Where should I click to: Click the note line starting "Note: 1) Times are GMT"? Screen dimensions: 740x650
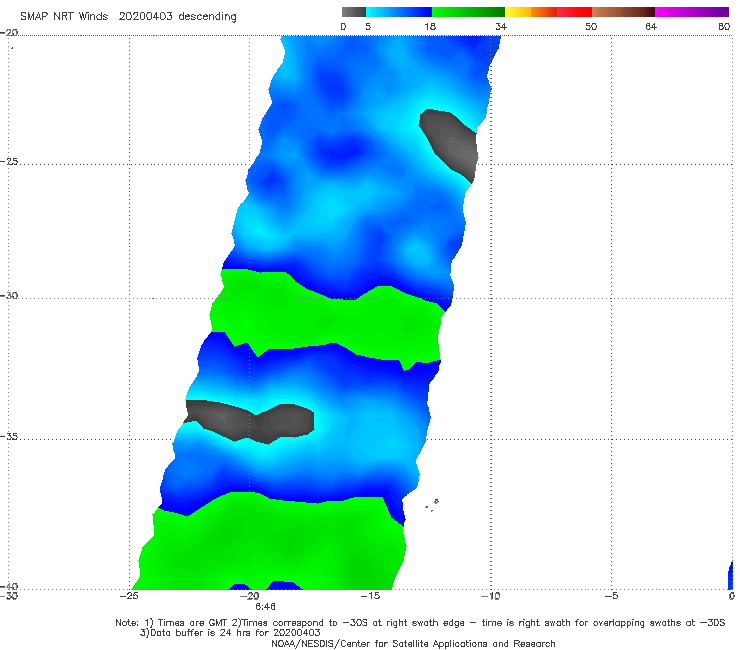pos(420,623)
